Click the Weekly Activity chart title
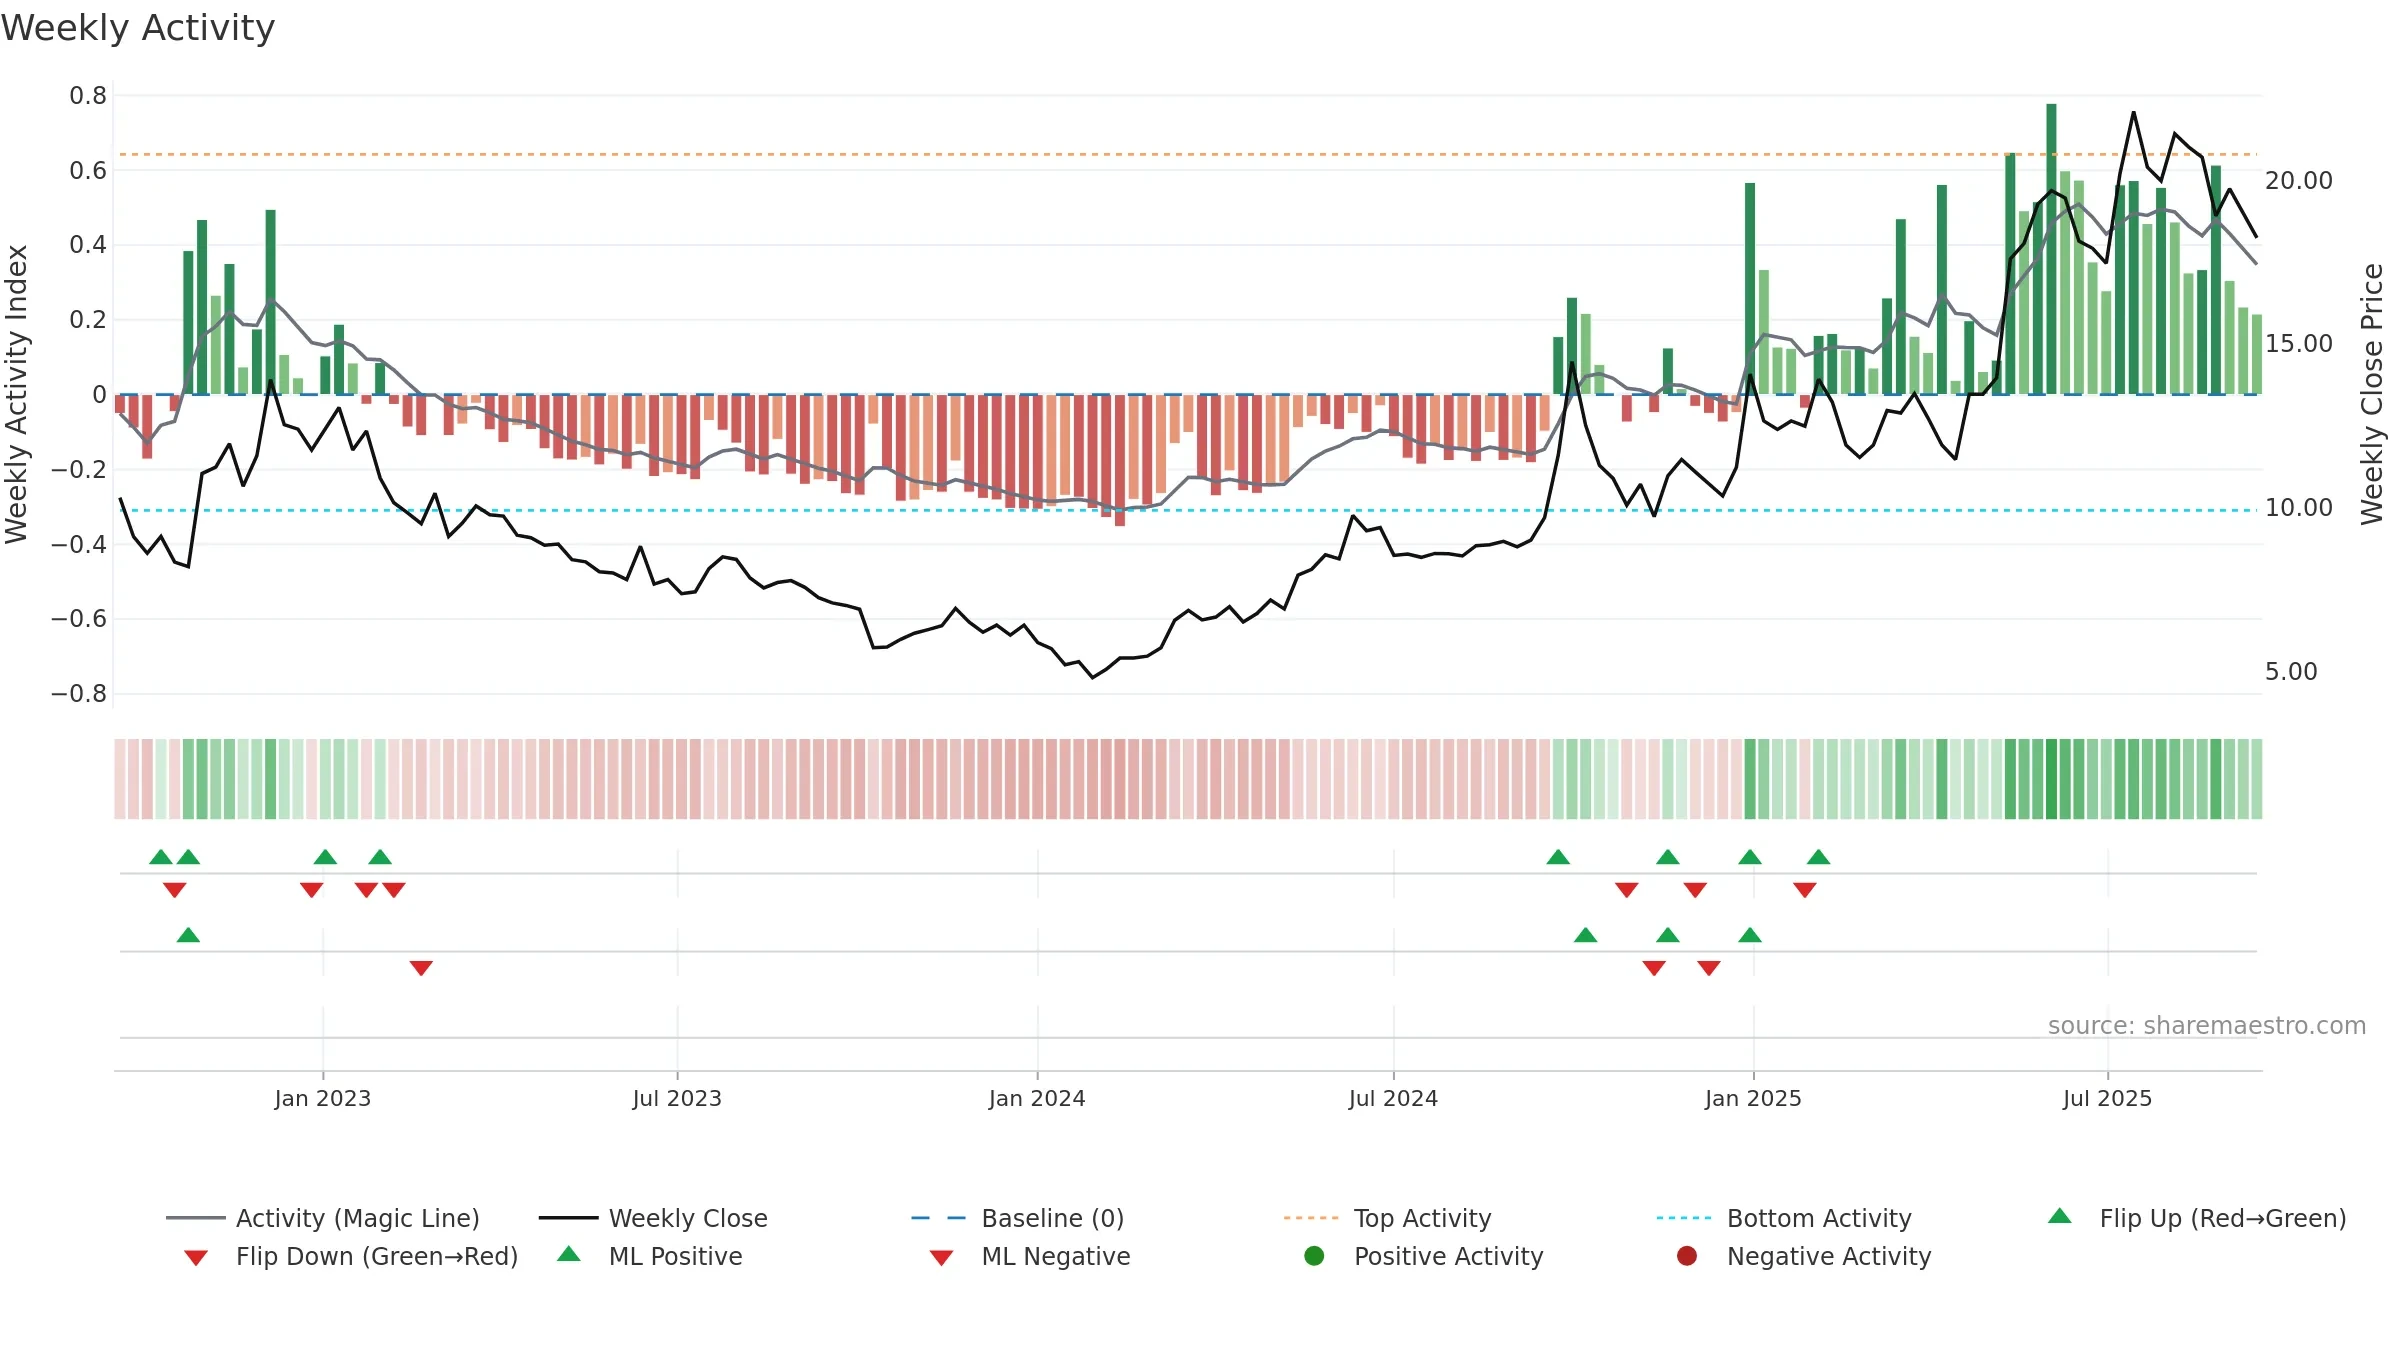This screenshot has height=1350, width=2400. (x=138, y=28)
